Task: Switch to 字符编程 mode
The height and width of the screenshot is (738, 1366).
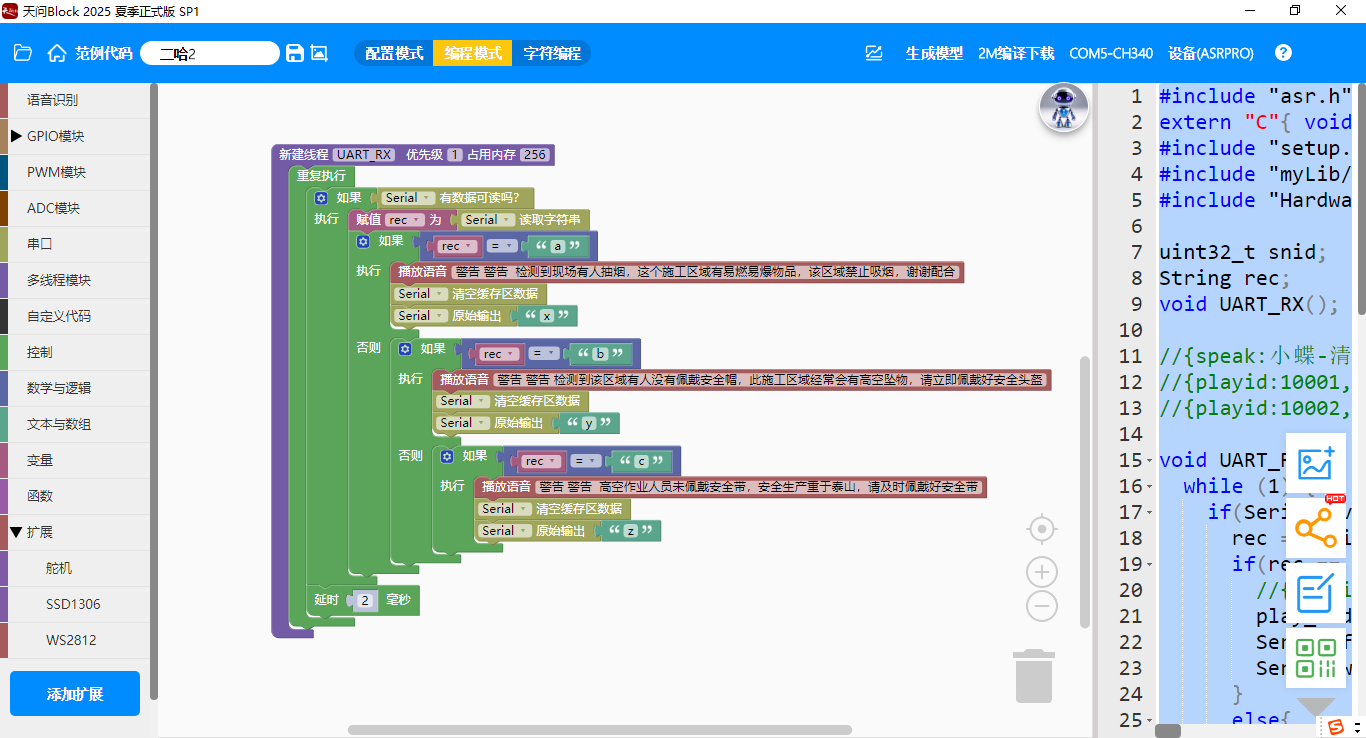Action: tap(552, 53)
